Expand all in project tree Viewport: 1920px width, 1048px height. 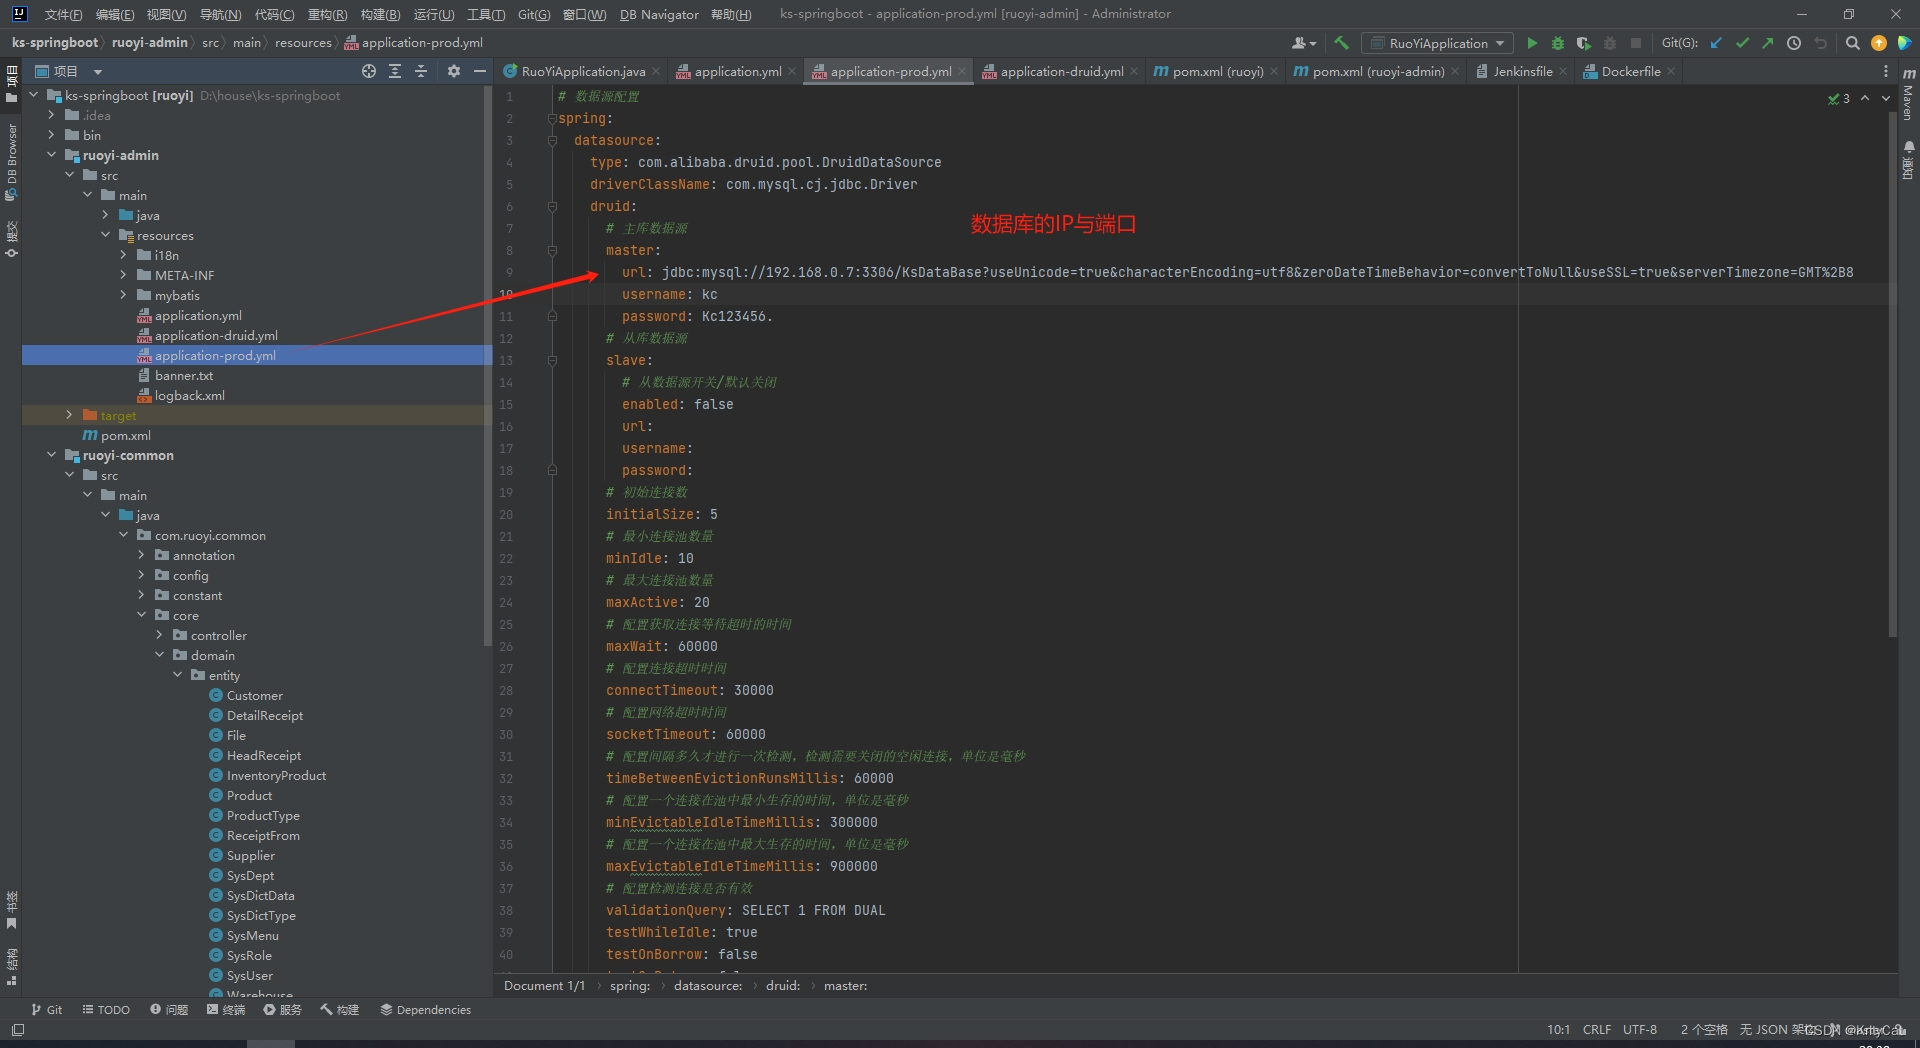[x=395, y=71]
